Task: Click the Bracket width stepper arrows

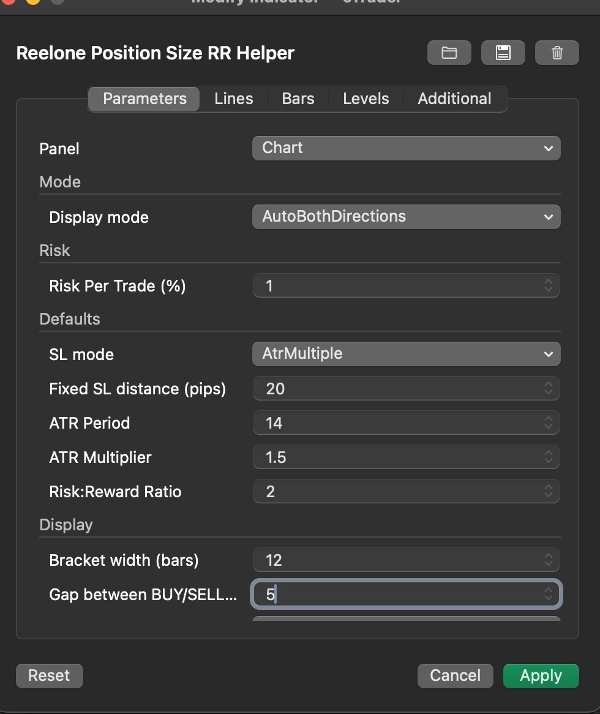Action: pos(548,560)
